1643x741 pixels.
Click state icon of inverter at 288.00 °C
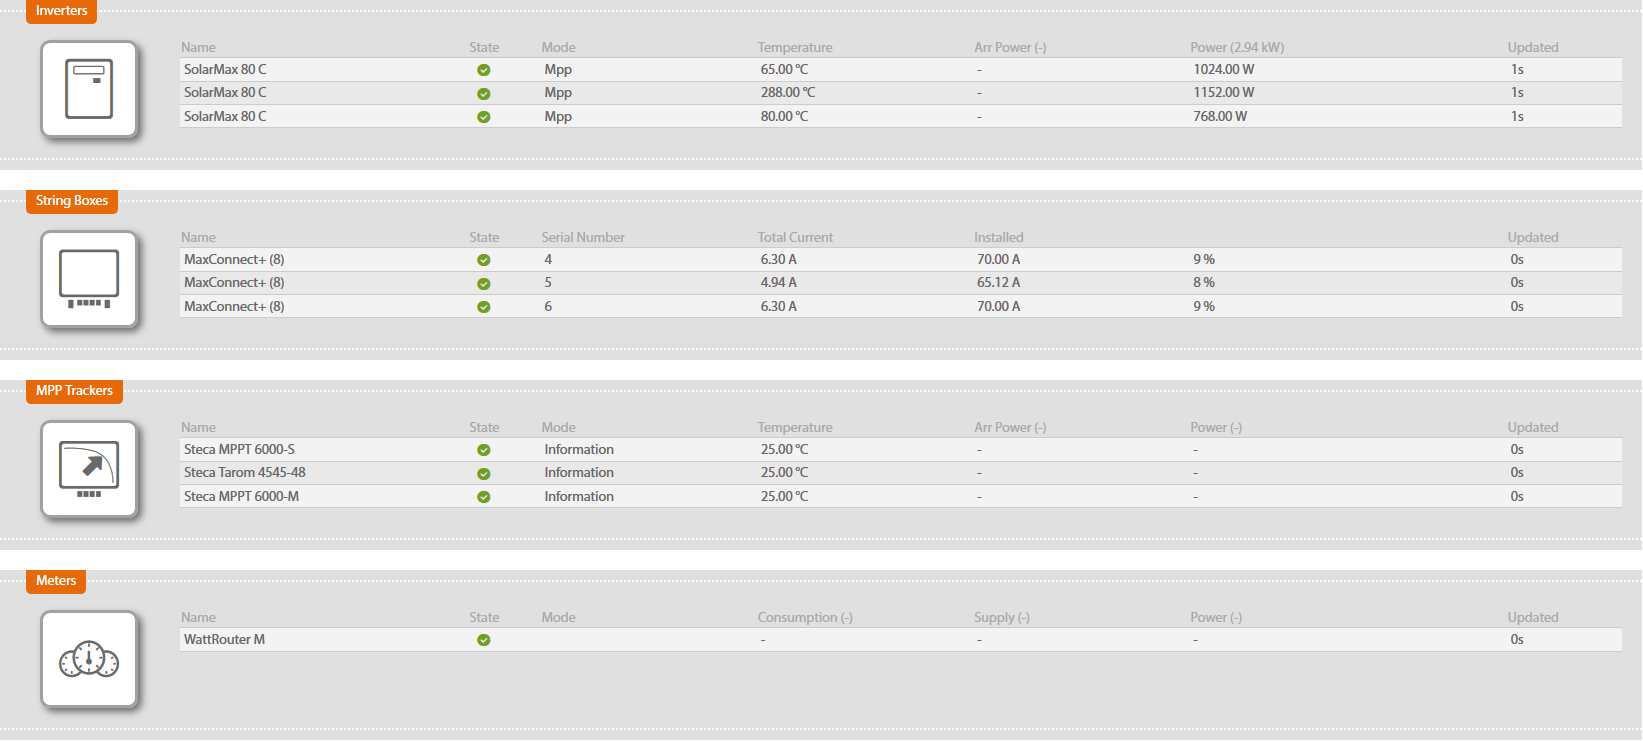pyautogui.click(x=484, y=93)
